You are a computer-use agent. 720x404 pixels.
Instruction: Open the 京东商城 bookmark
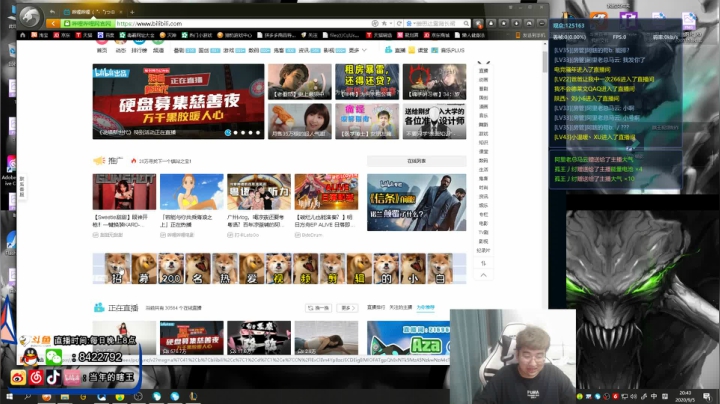pyautogui.click(x=436, y=35)
